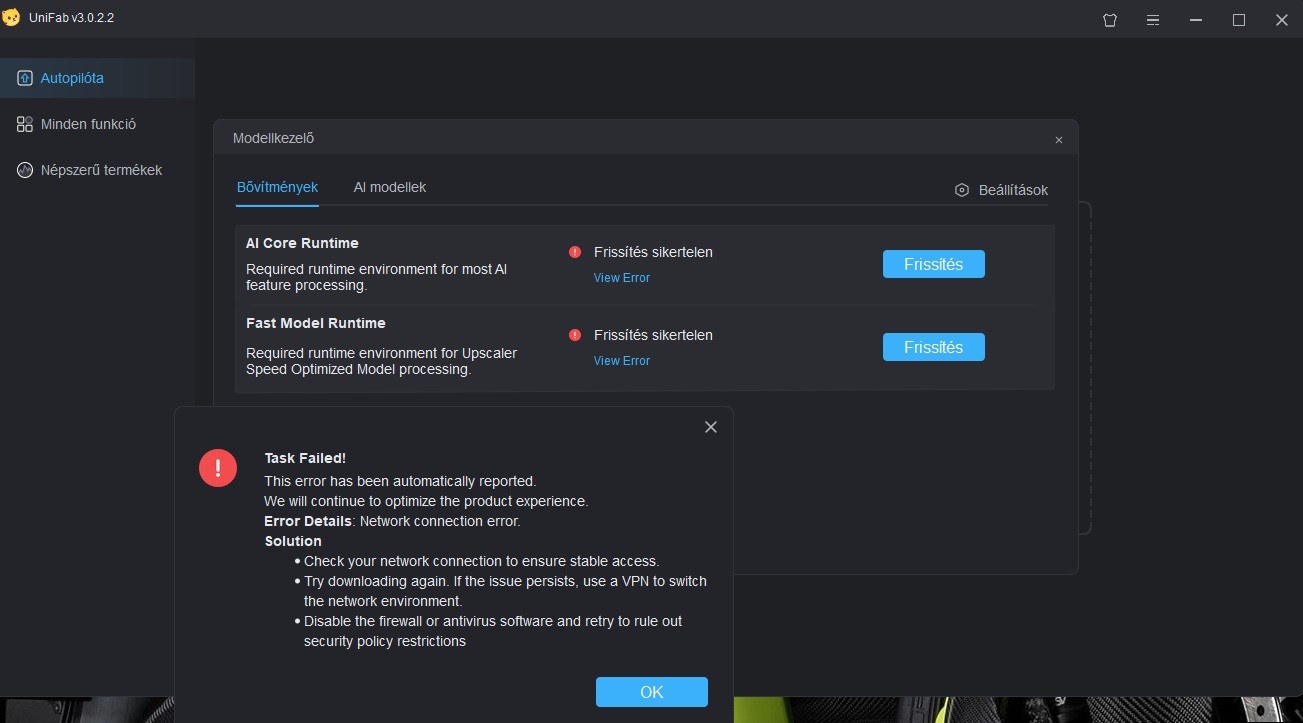The image size is (1303, 723).
Task: Click Frissítés for Fast Model Runtime
Action: 934,347
